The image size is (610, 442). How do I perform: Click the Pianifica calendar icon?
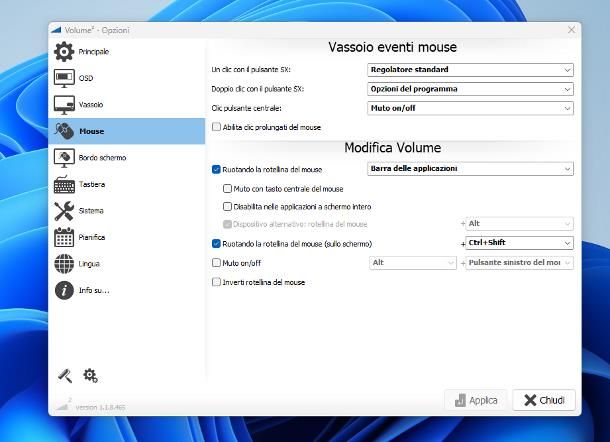point(64,237)
